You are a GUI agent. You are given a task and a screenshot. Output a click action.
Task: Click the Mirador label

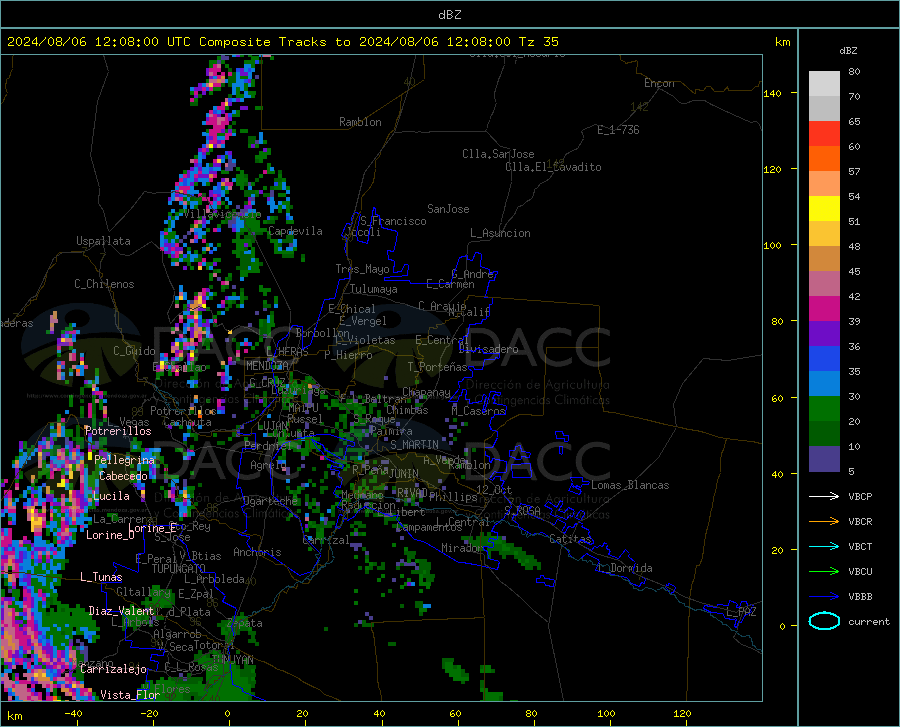462,548
